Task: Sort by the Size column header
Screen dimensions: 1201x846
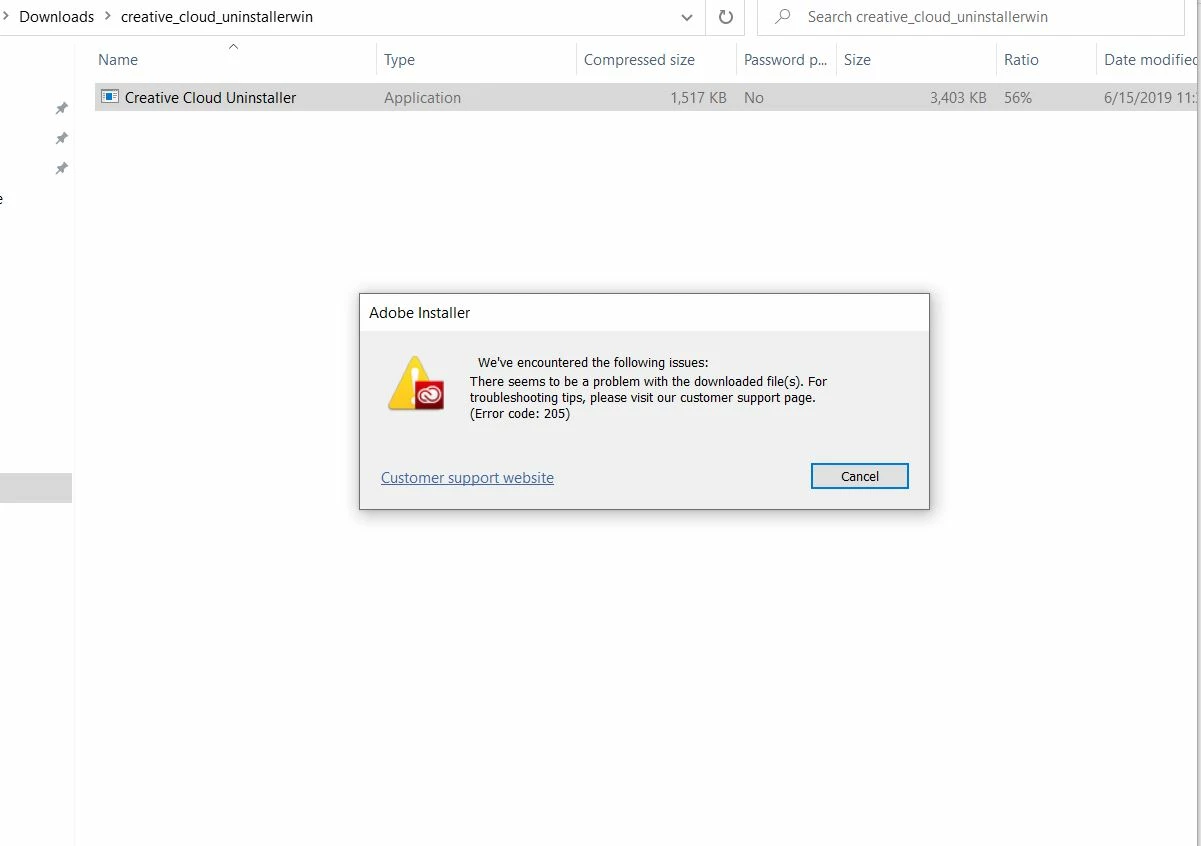Action: pos(857,60)
